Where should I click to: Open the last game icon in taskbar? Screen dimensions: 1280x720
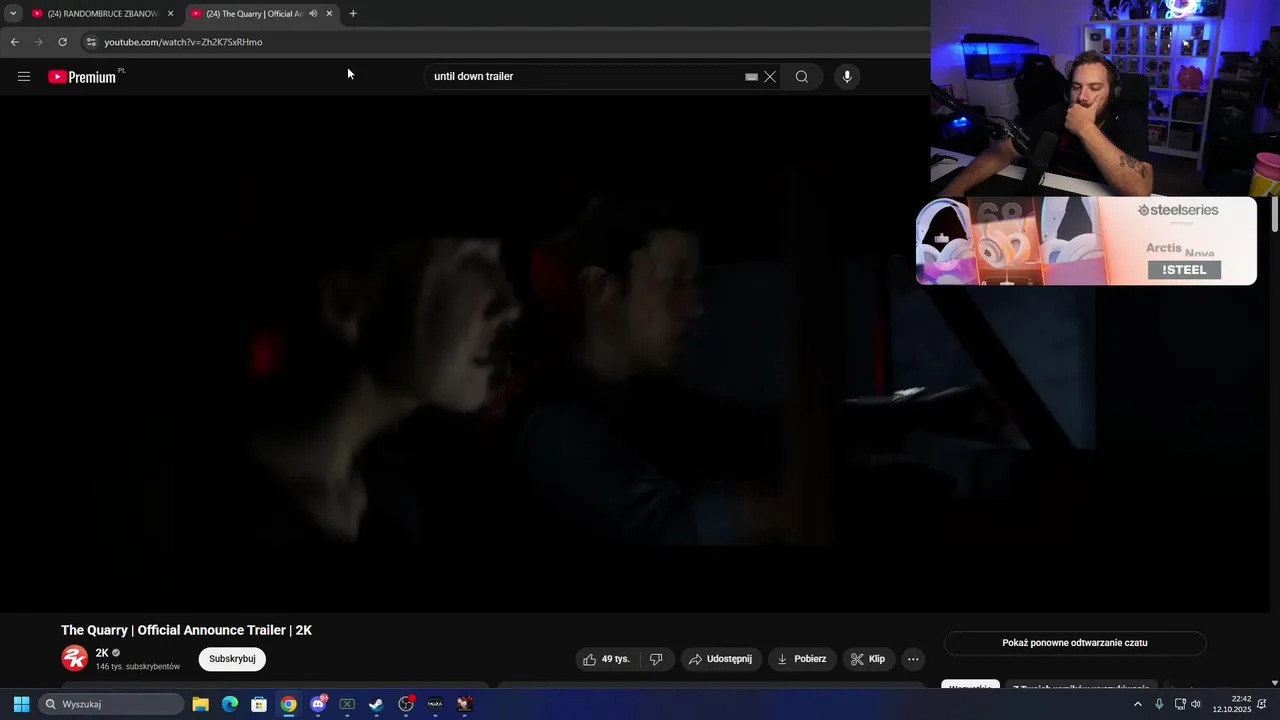coord(464,704)
